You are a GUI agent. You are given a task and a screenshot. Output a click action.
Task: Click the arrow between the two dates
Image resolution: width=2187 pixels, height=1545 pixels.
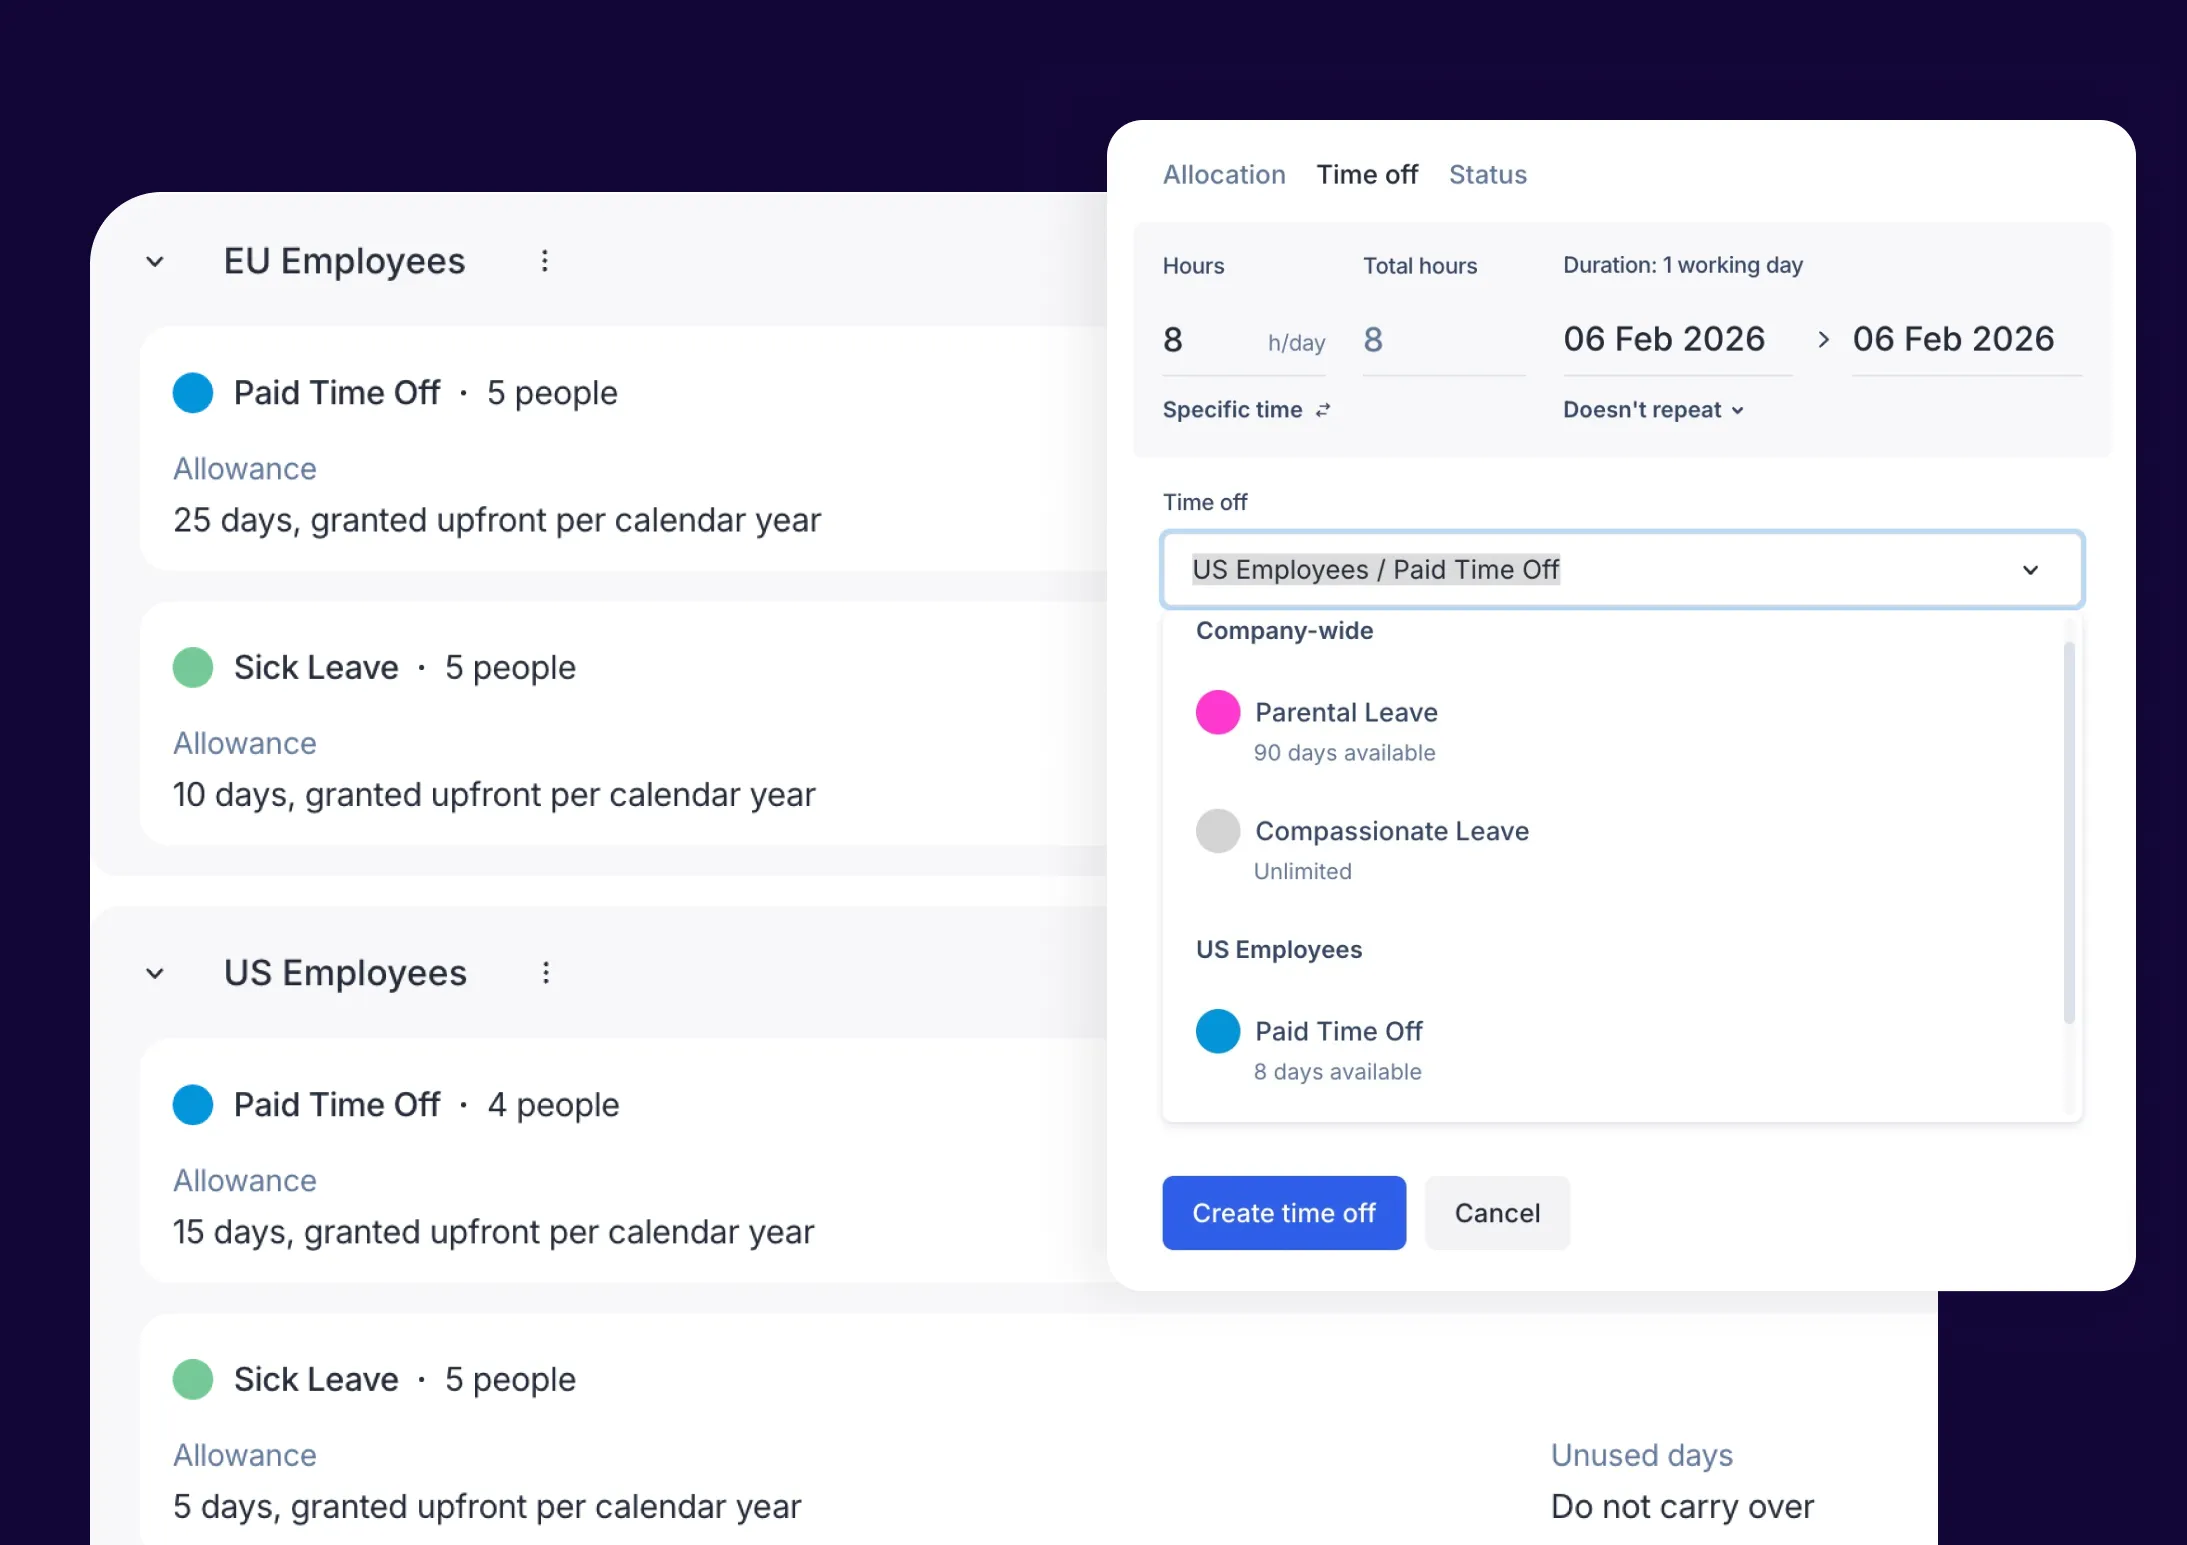(x=1823, y=340)
